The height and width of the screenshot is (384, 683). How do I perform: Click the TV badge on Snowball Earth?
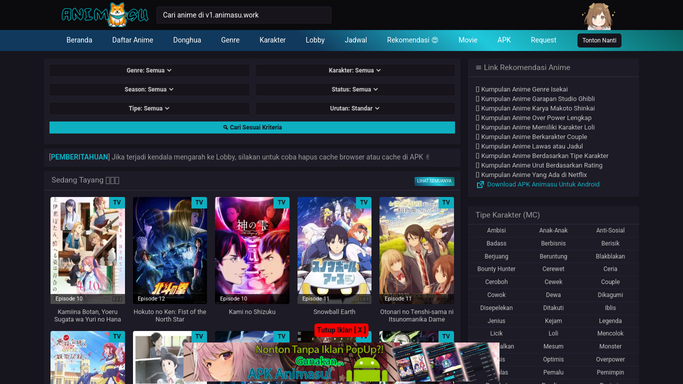[x=364, y=202]
